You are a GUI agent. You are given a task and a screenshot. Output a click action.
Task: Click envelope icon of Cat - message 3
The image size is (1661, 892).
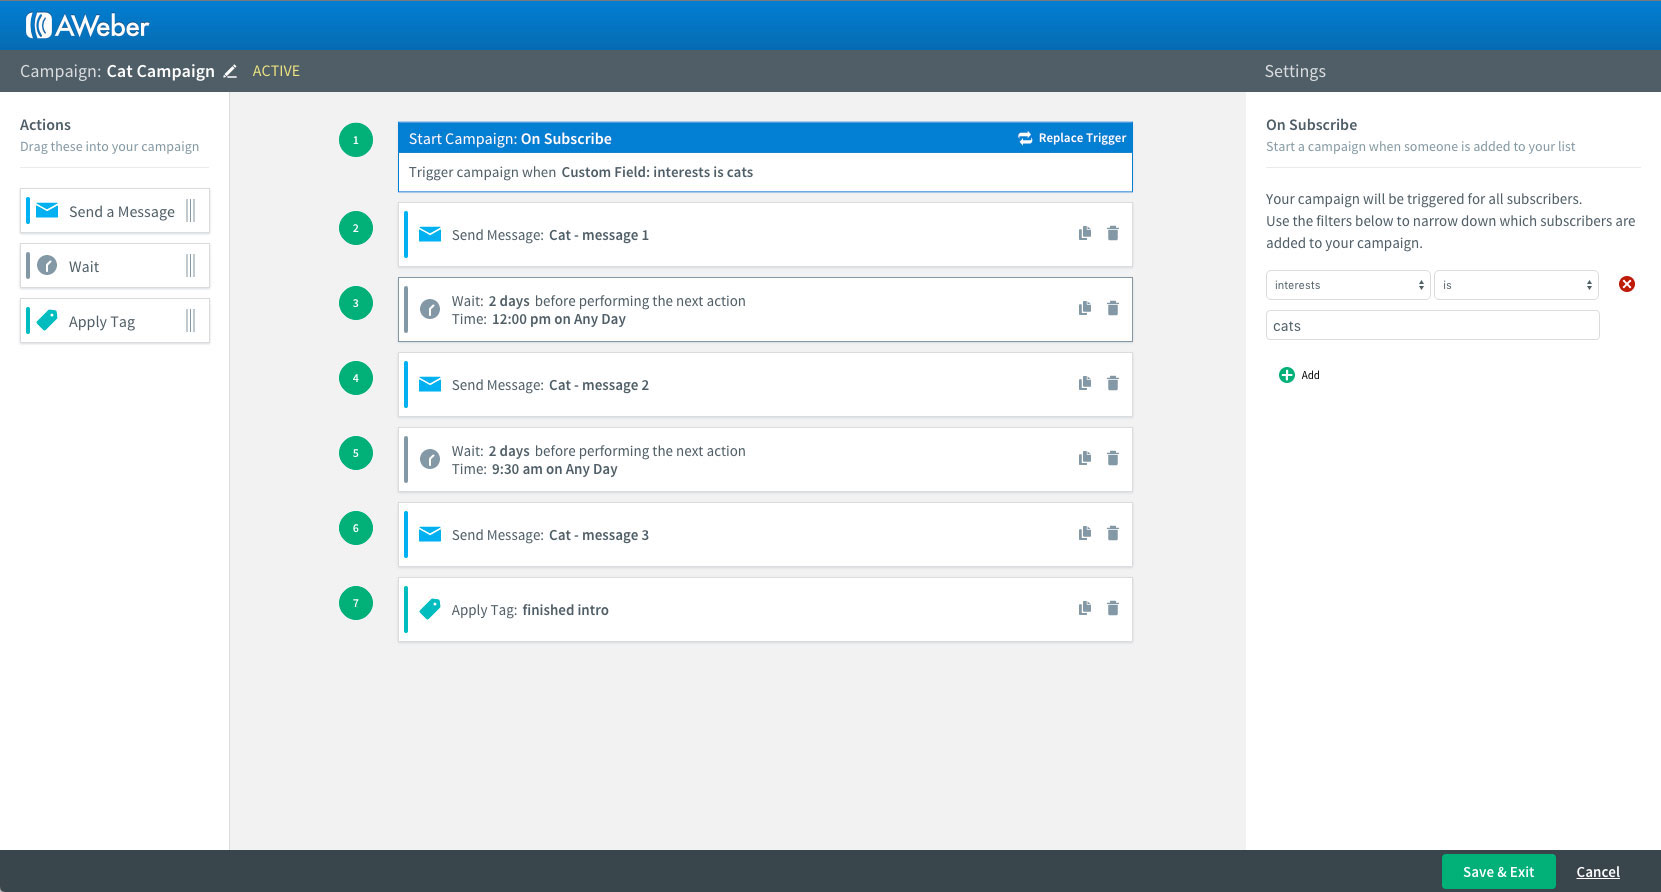click(x=430, y=534)
